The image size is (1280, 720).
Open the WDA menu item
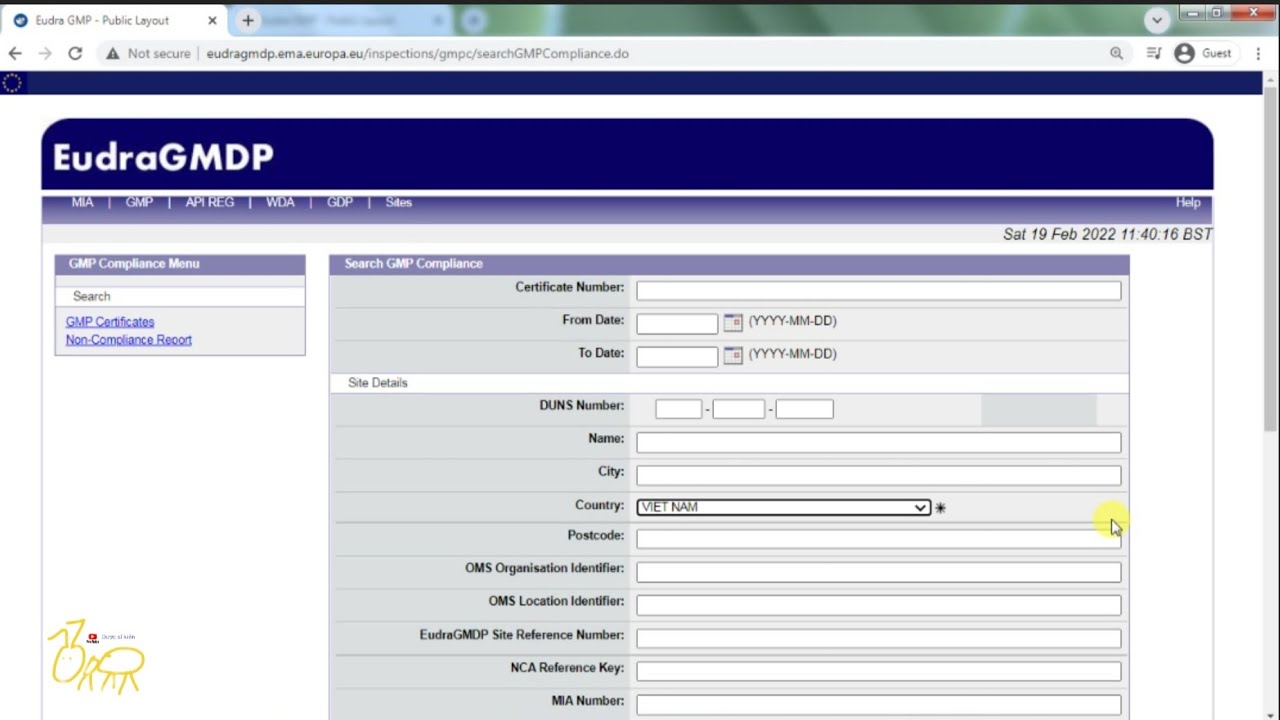click(280, 202)
